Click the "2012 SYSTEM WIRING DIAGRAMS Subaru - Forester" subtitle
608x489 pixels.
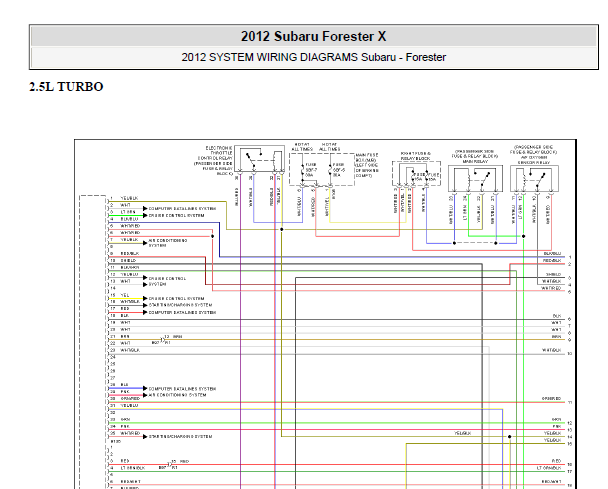[313, 57]
